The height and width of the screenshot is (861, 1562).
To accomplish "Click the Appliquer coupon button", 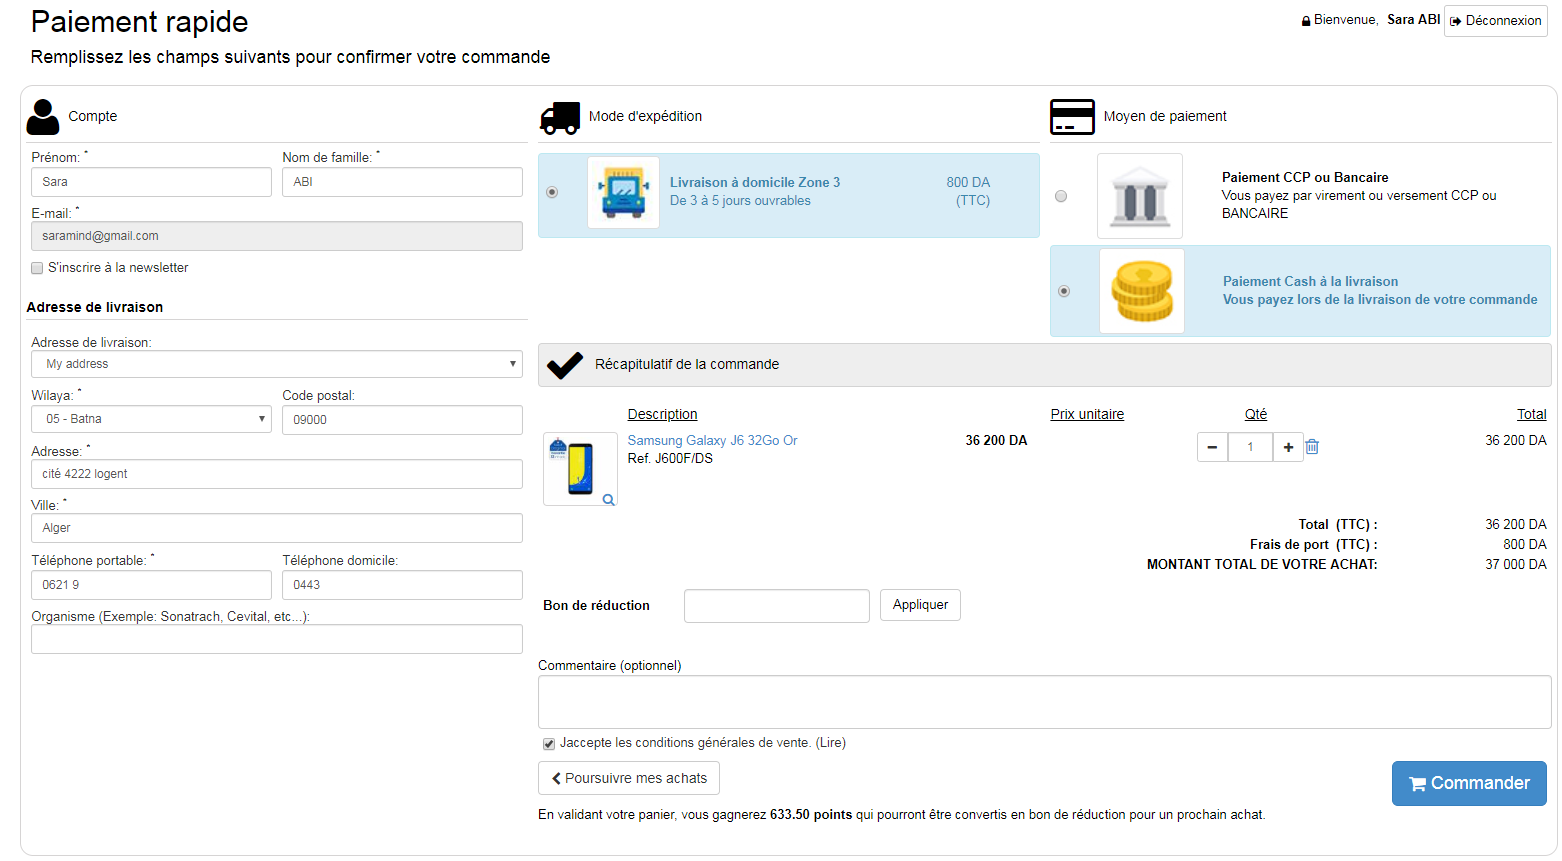I will point(920,605).
